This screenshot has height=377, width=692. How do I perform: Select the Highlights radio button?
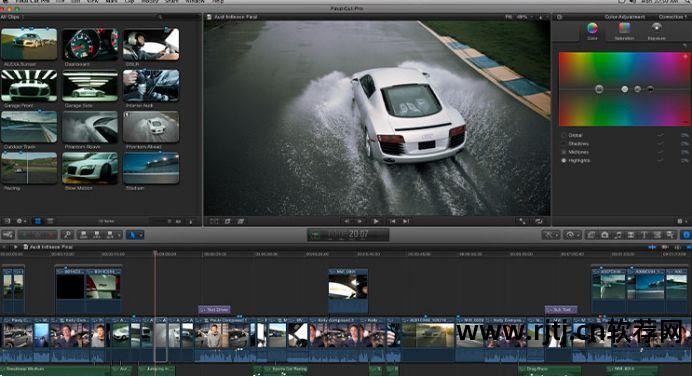(x=564, y=161)
